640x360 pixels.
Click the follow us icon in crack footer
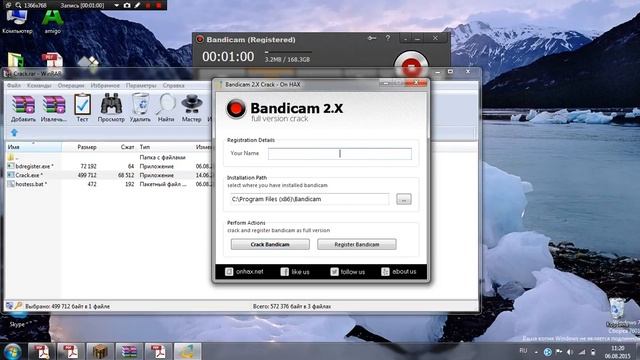pyautogui.click(x=334, y=271)
